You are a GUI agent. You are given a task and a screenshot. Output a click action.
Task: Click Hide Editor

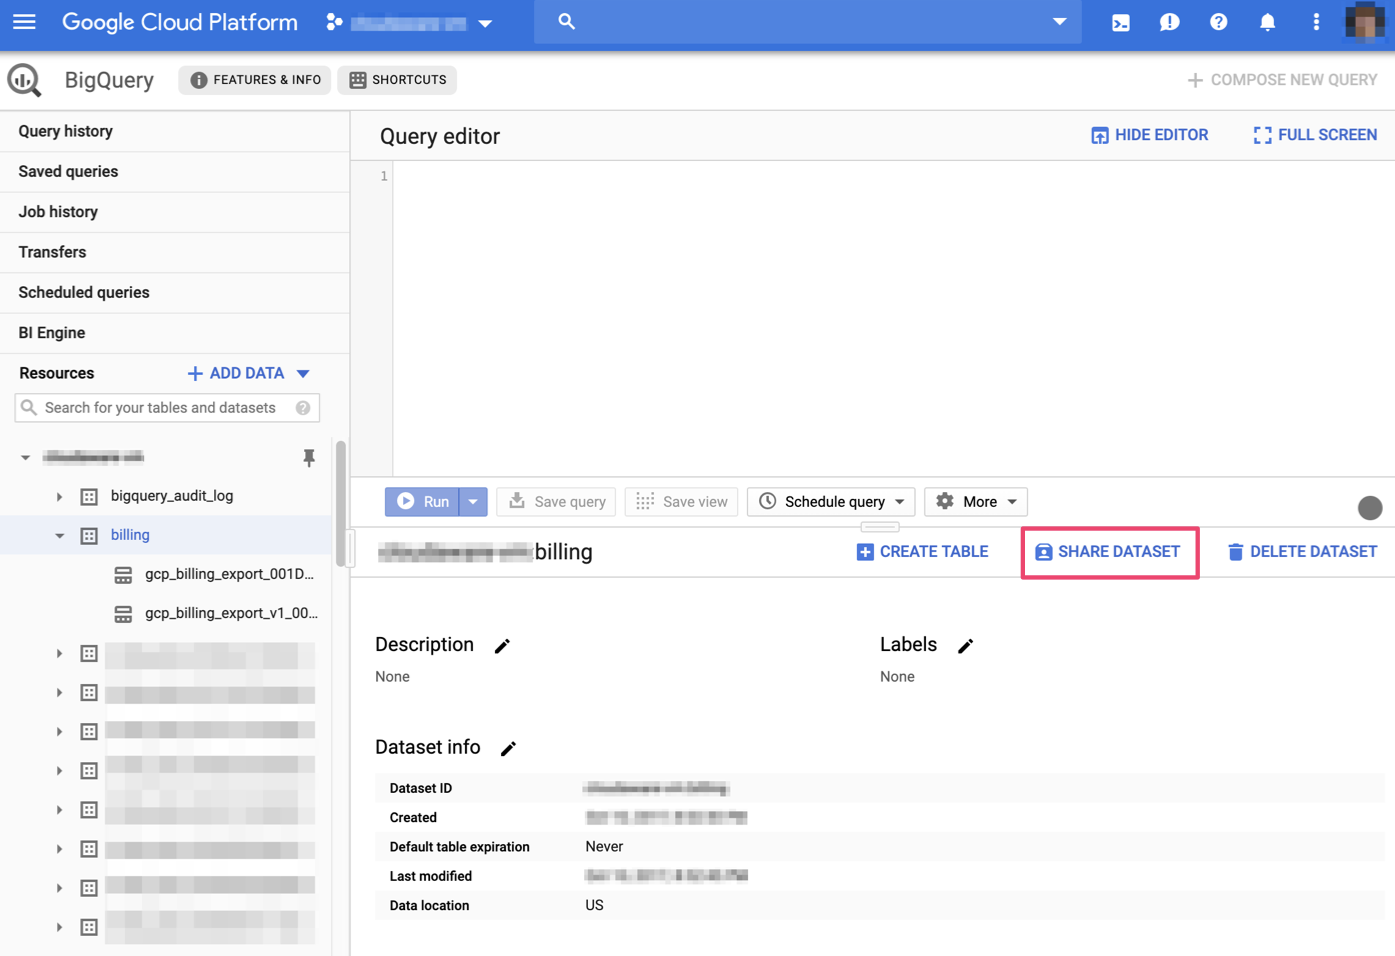click(1149, 135)
